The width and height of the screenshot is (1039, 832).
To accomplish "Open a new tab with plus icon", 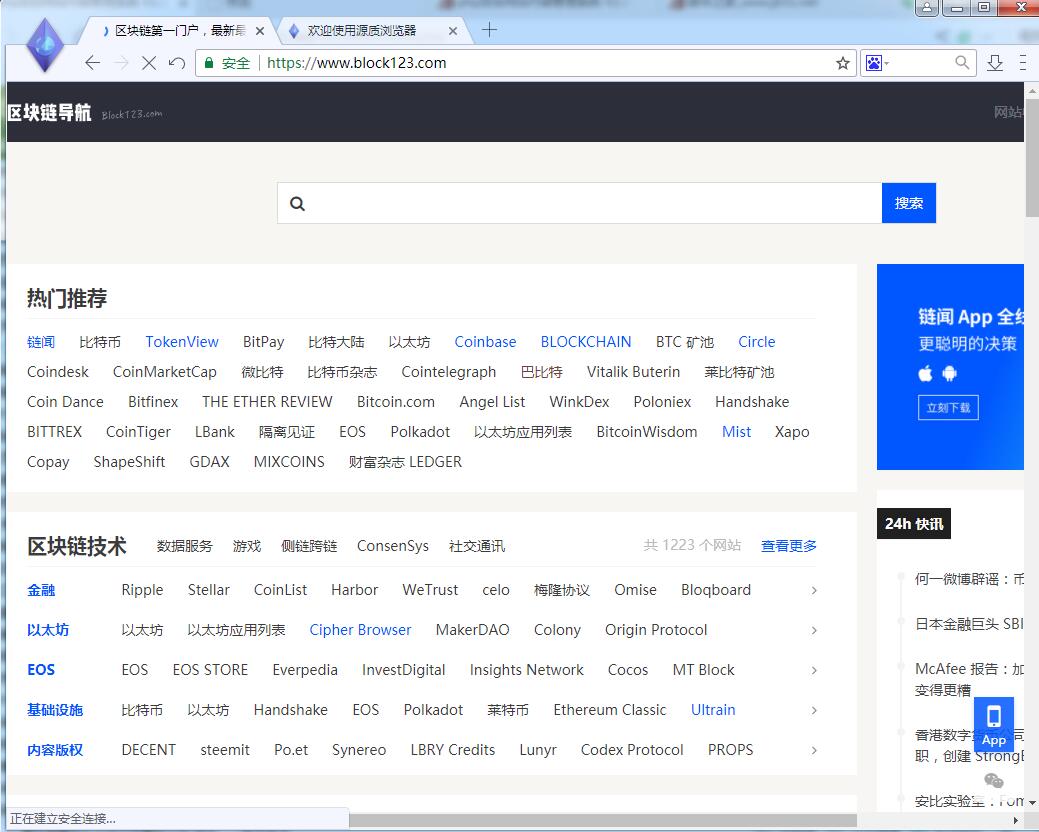I will click(x=489, y=30).
